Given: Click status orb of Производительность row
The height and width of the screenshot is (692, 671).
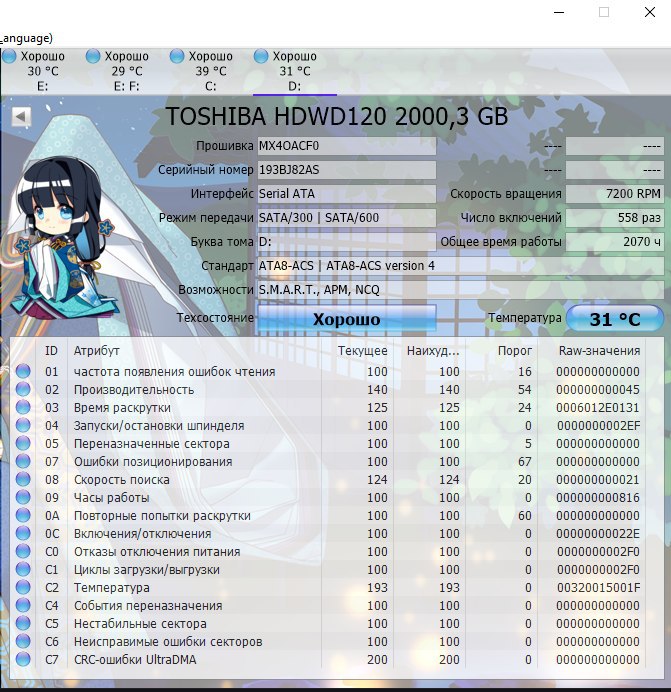Looking at the screenshot, I should pos(23,389).
